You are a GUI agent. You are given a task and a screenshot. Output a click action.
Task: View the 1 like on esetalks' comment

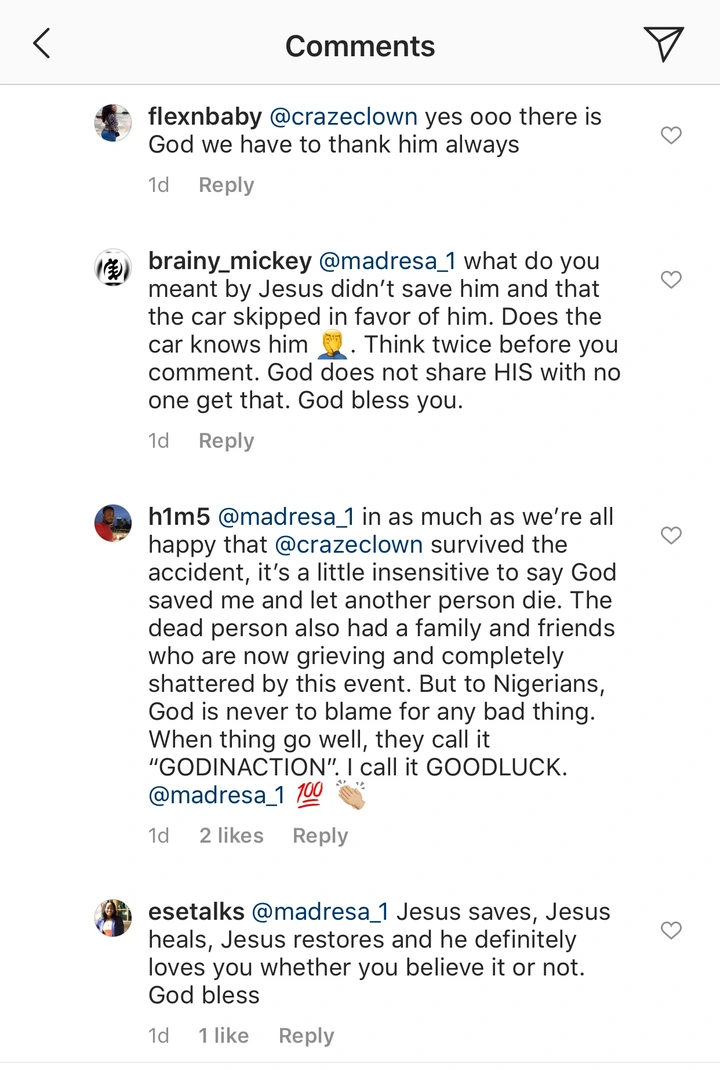tap(223, 1036)
